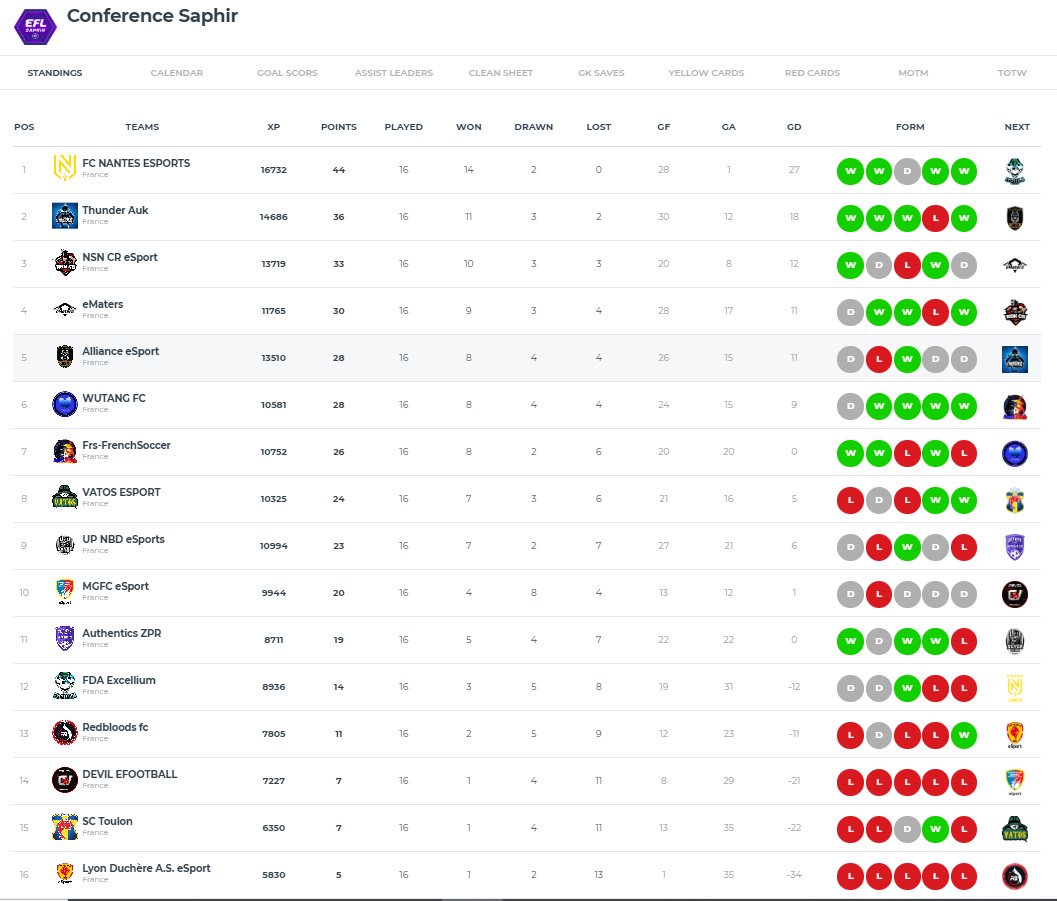1057x901 pixels.
Task: Click next opponent icon in Alliance eSport row
Action: (x=1015, y=359)
